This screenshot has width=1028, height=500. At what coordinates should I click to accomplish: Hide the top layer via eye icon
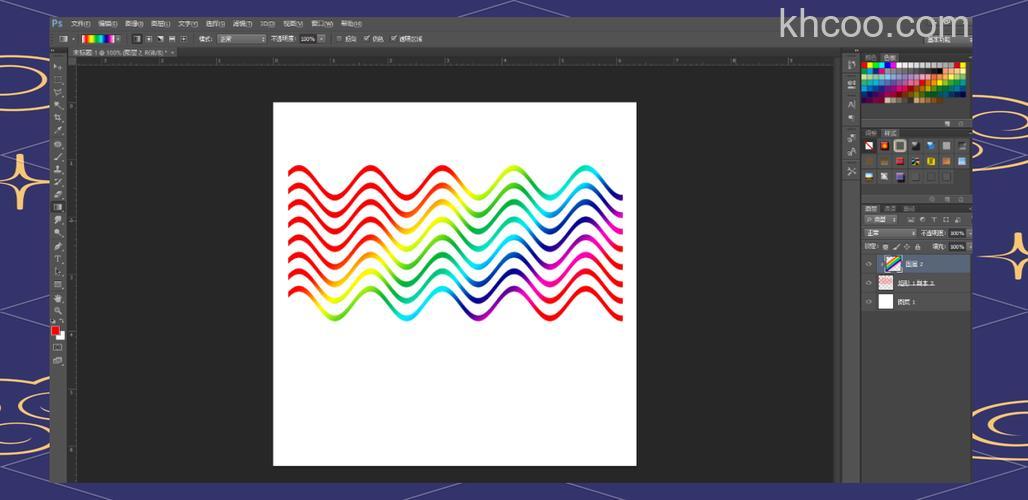(868, 264)
